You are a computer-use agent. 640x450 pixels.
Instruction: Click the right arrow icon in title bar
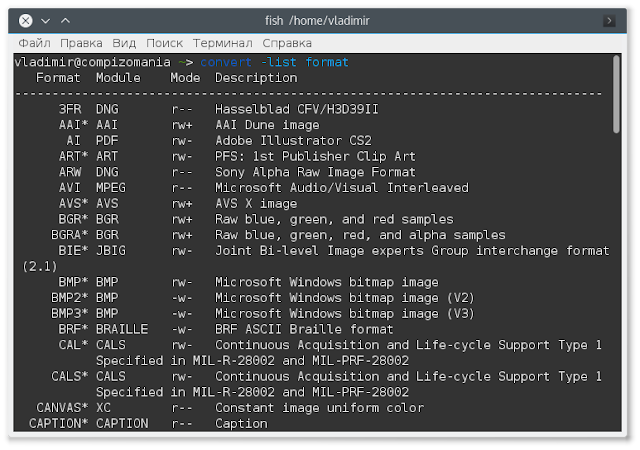point(609,20)
